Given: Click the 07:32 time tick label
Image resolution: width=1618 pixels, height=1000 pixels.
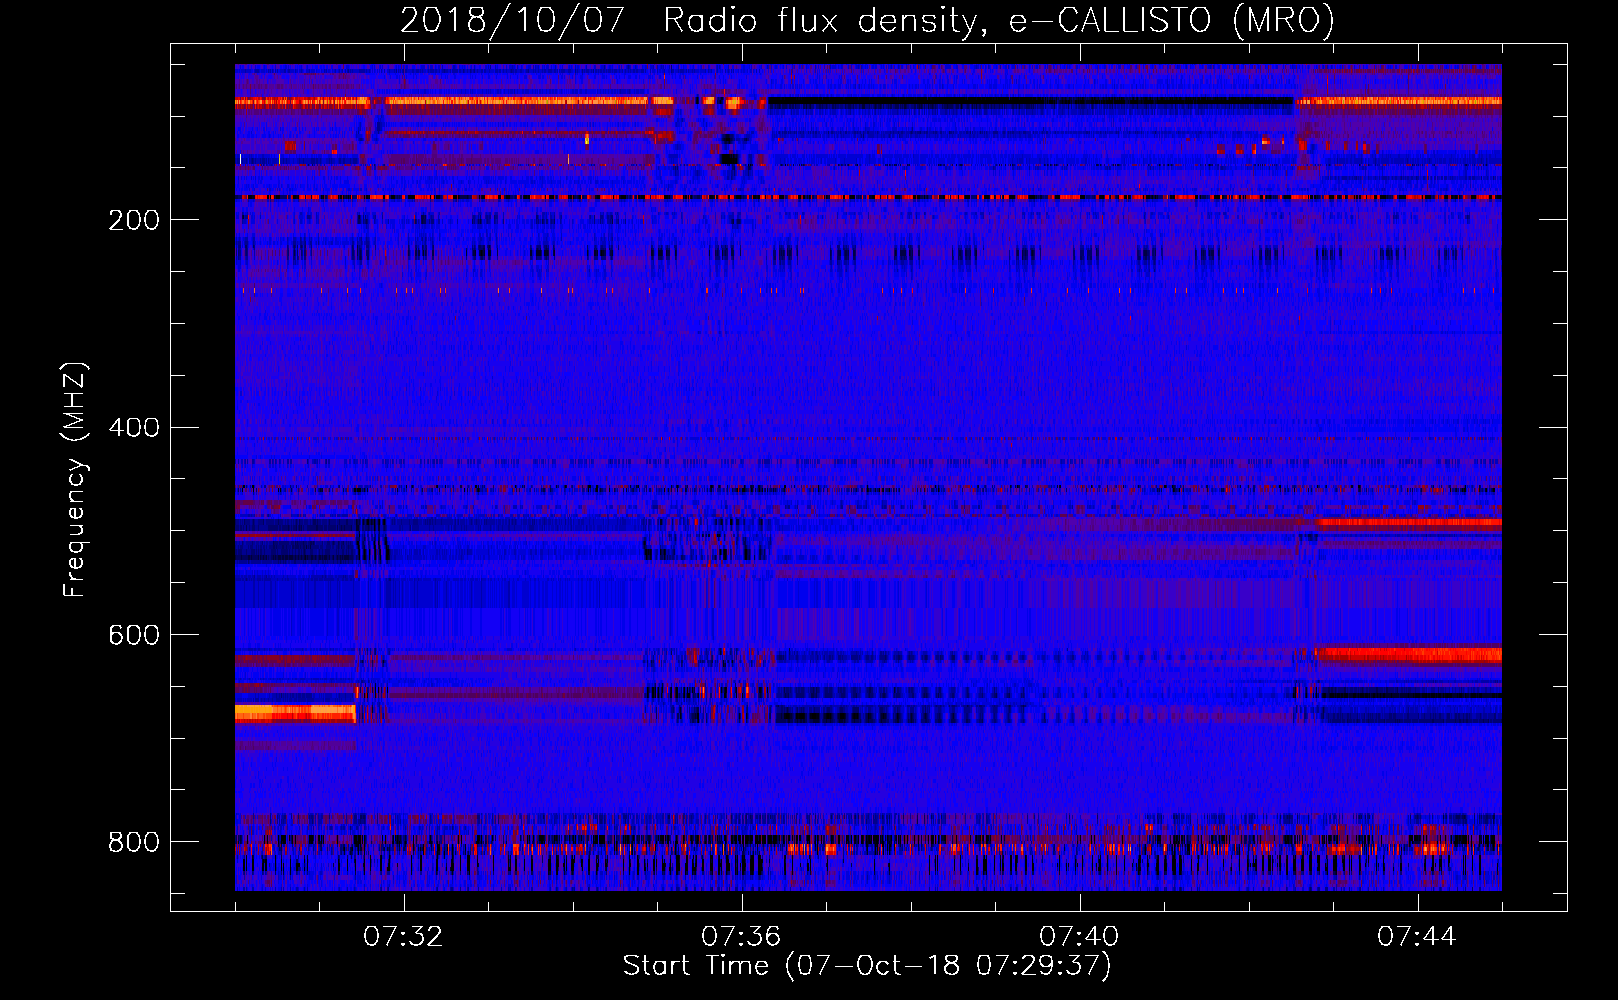Looking at the screenshot, I should [x=403, y=937].
